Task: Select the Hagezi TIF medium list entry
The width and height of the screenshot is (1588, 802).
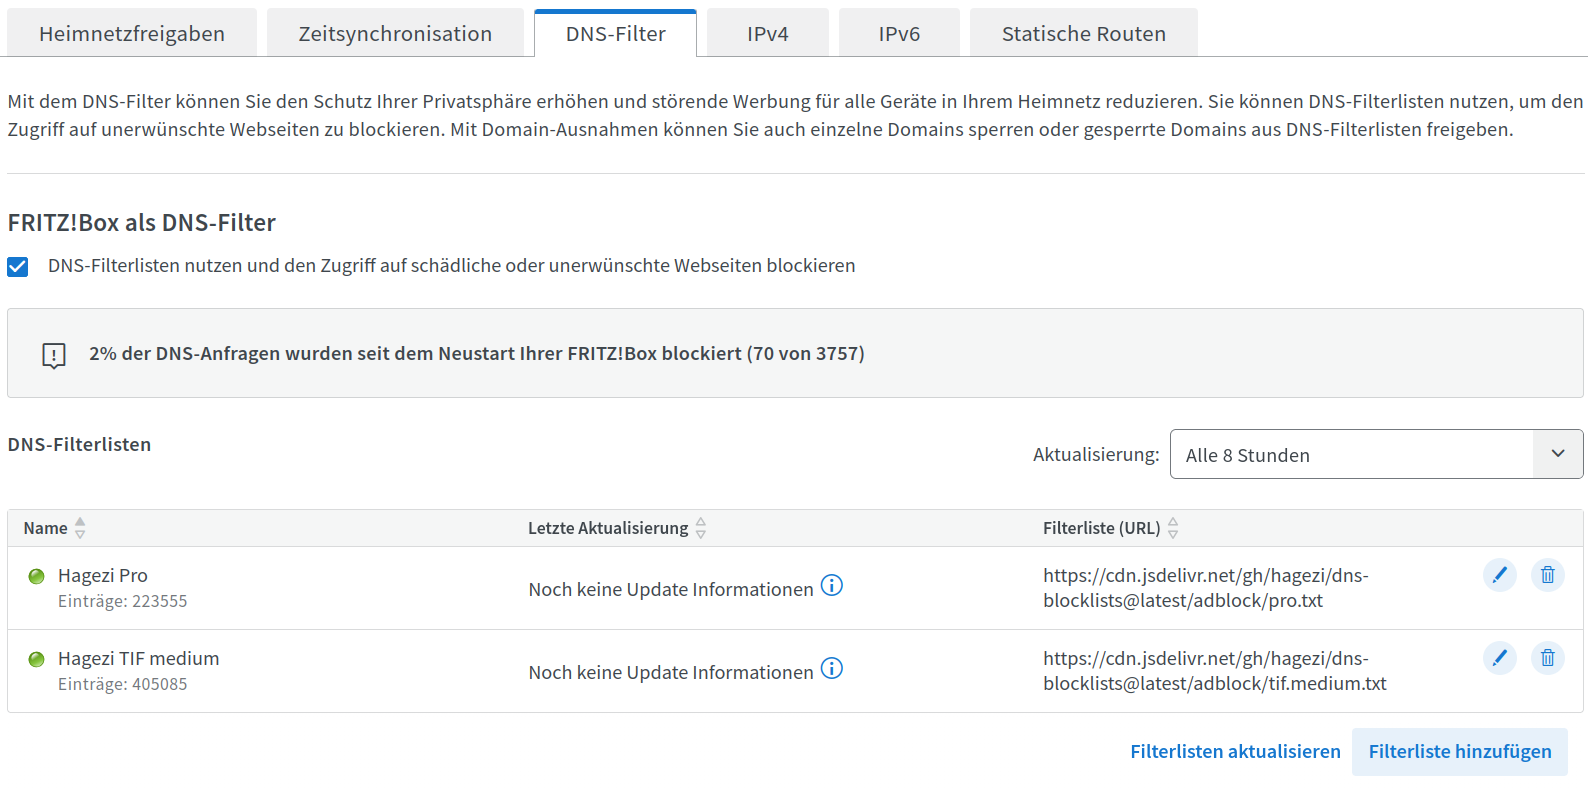Action: click(x=139, y=658)
